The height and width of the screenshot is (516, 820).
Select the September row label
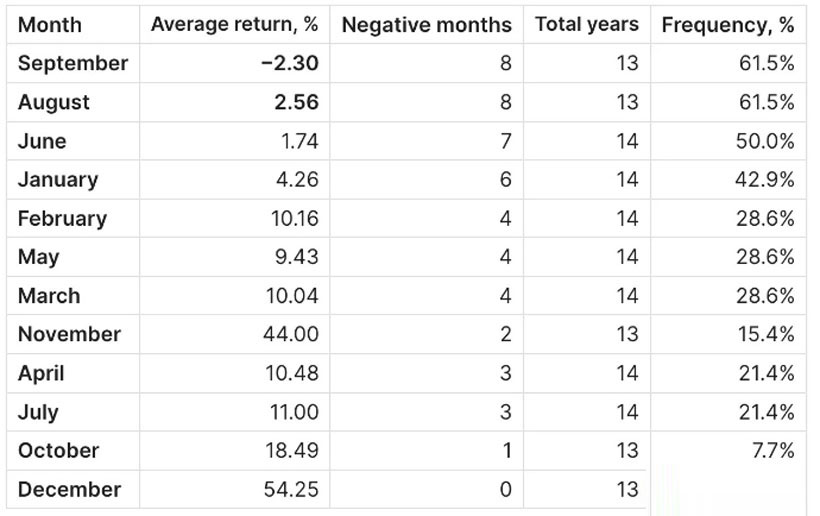point(73,64)
